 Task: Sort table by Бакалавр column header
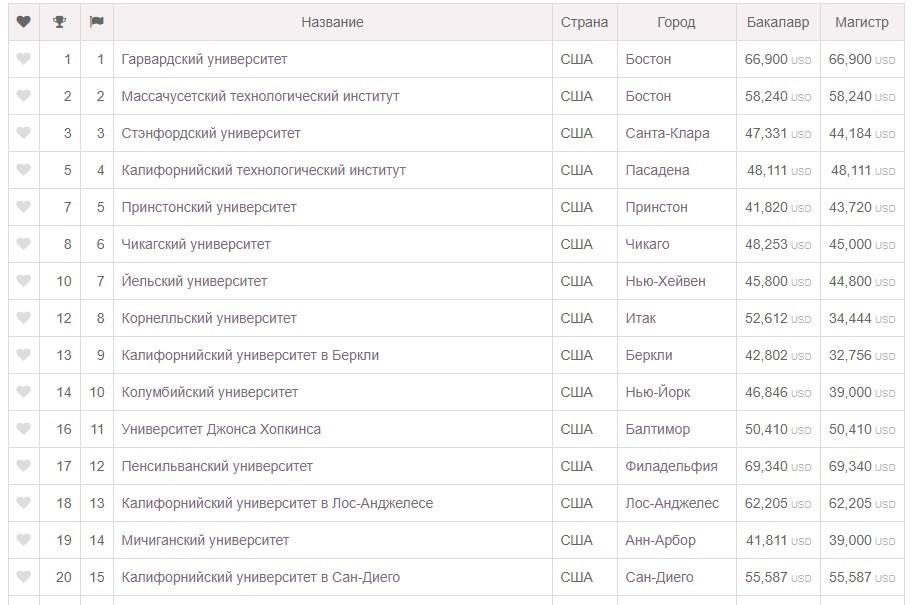[778, 22]
